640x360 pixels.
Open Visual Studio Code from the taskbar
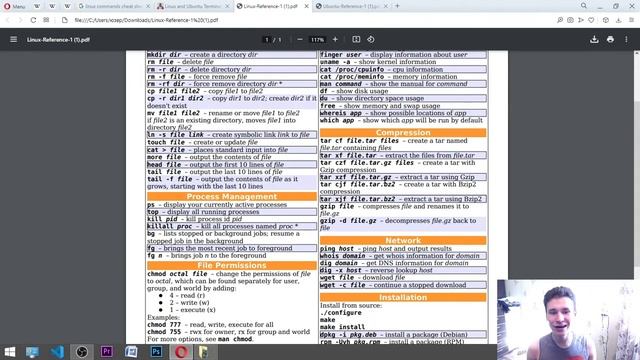(x=57, y=352)
